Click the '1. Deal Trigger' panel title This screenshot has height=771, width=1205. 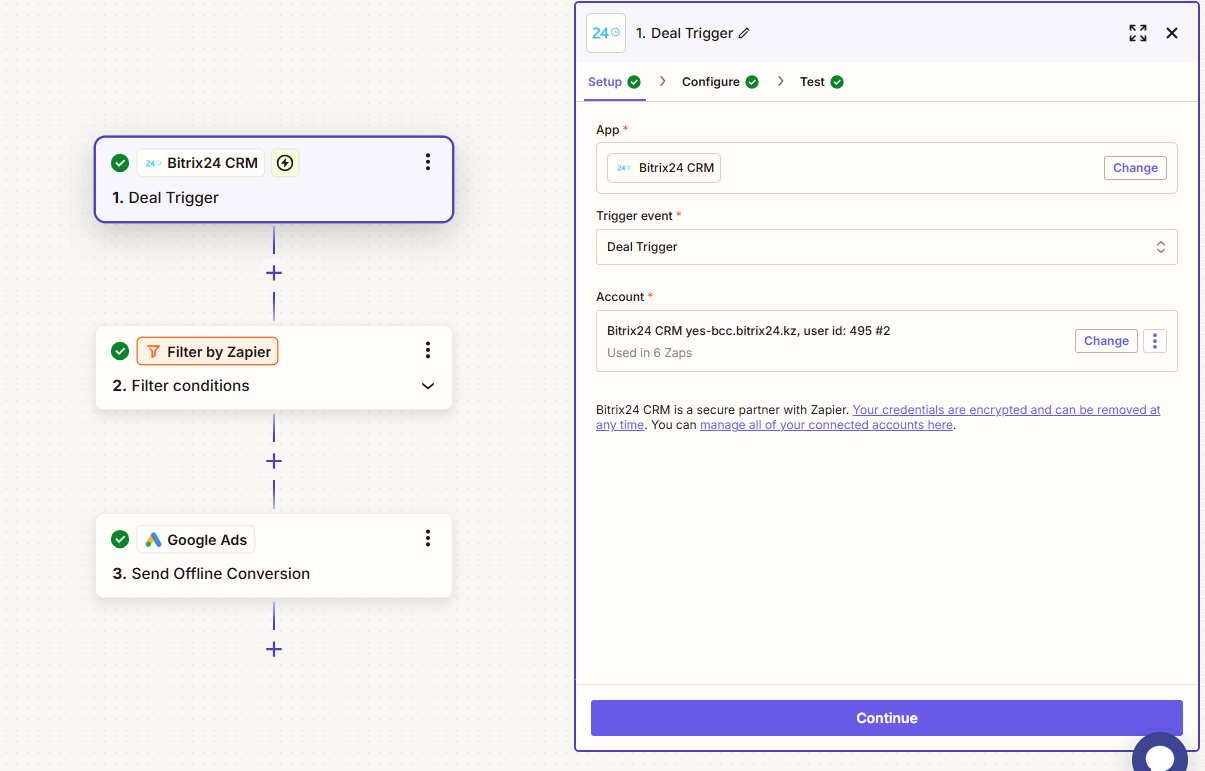click(685, 33)
